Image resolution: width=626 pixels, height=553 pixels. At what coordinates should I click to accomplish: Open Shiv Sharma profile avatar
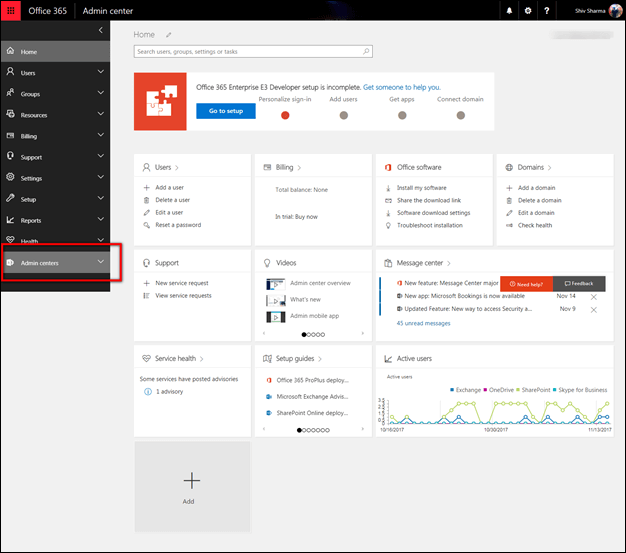coord(615,11)
